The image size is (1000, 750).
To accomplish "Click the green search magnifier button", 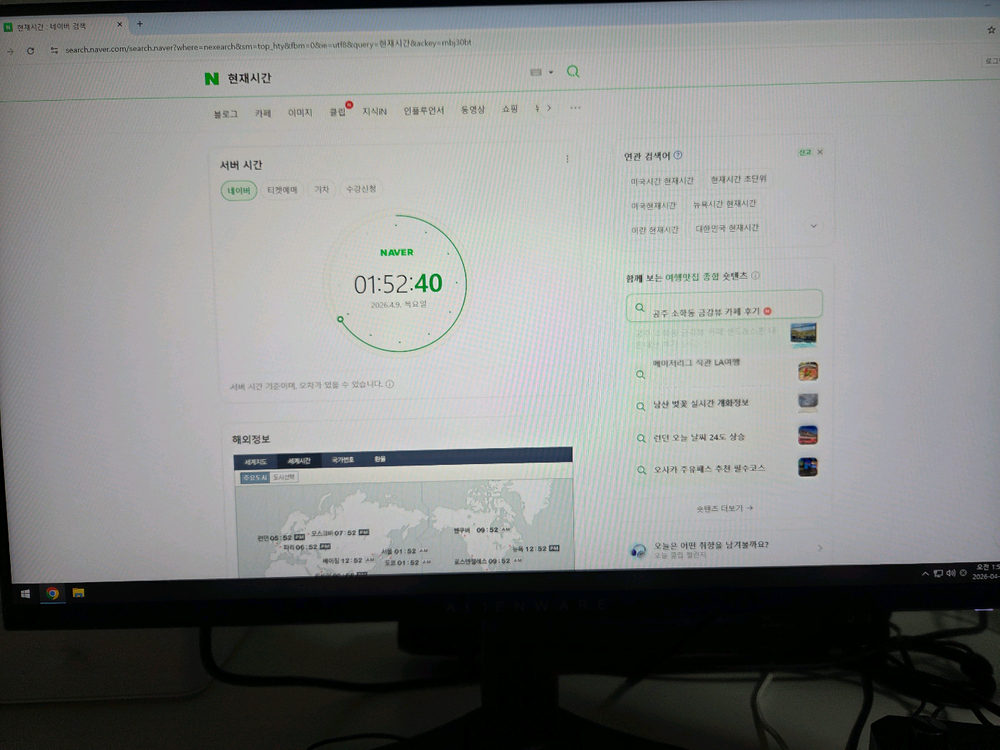I will click(x=573, y=73).
